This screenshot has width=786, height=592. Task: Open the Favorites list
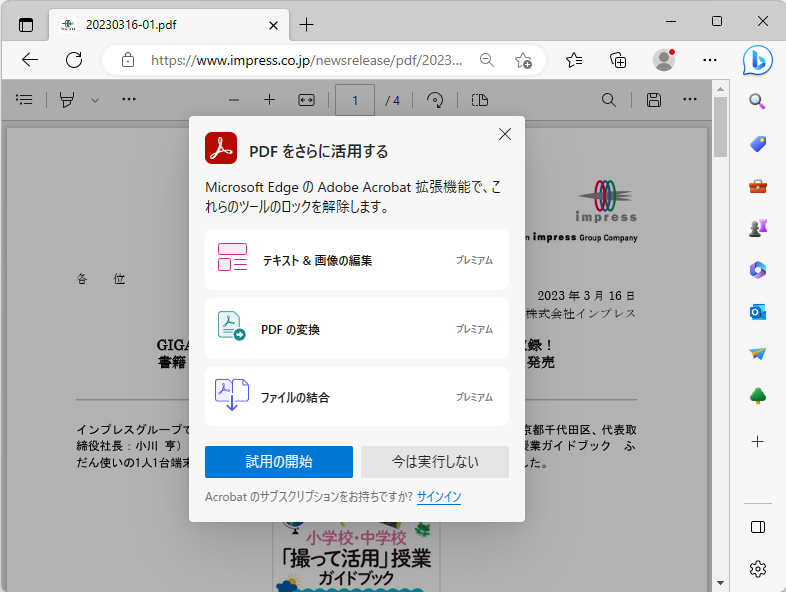[x=574, y=60]
